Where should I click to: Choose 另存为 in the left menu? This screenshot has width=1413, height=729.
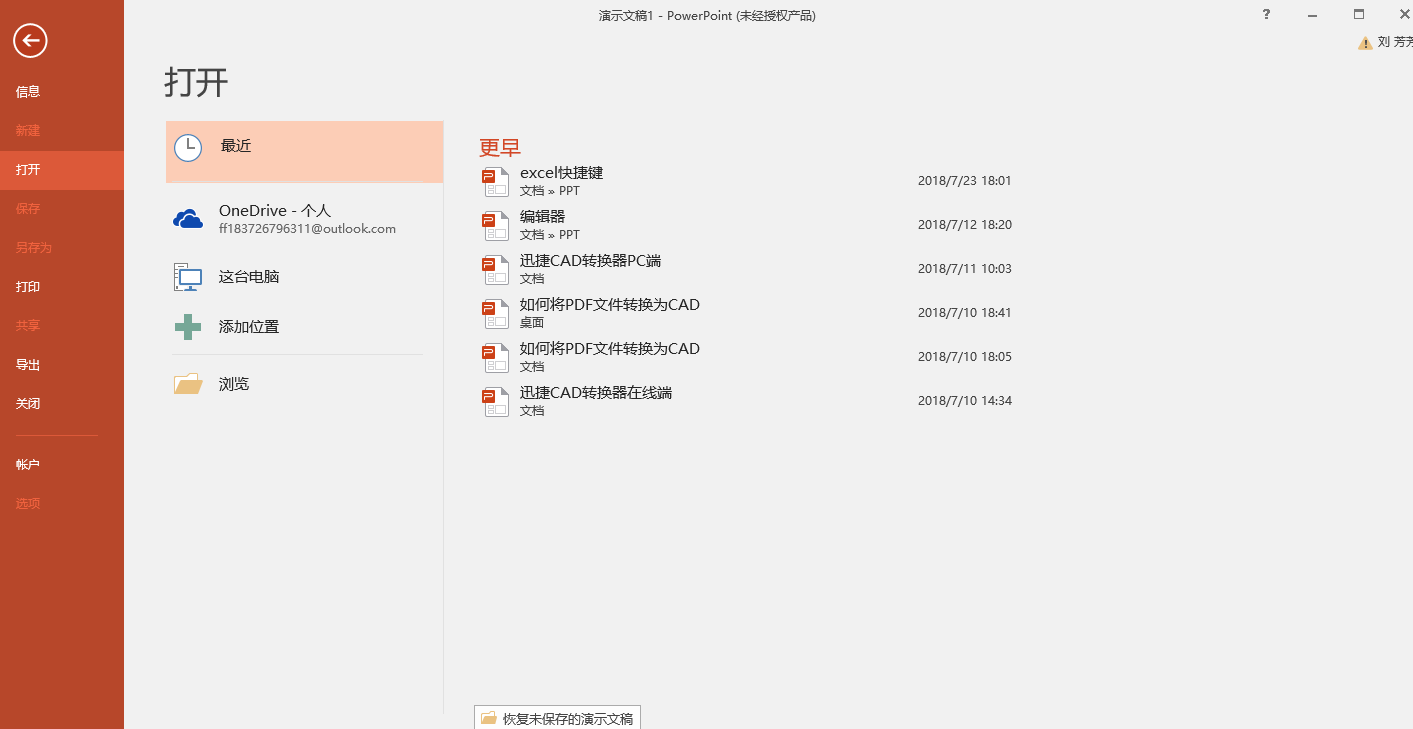(x=62, y=248)
